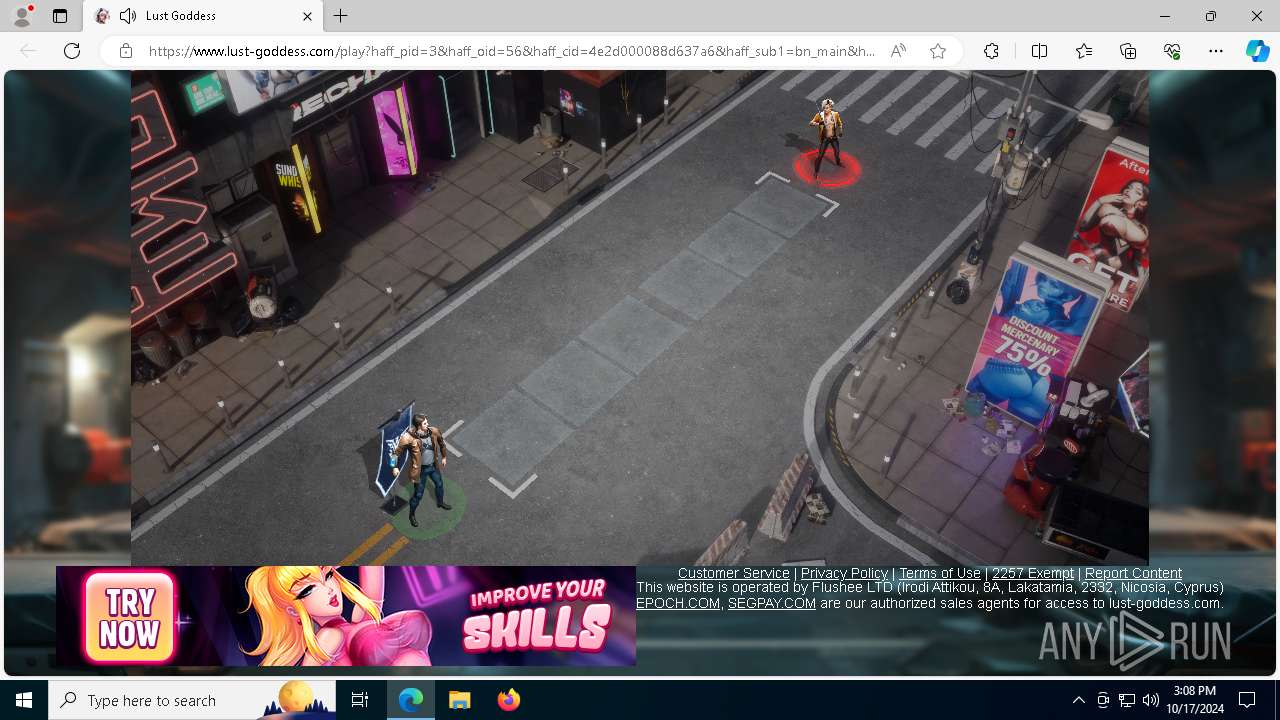Open the Report Content link

[1133, 573]
